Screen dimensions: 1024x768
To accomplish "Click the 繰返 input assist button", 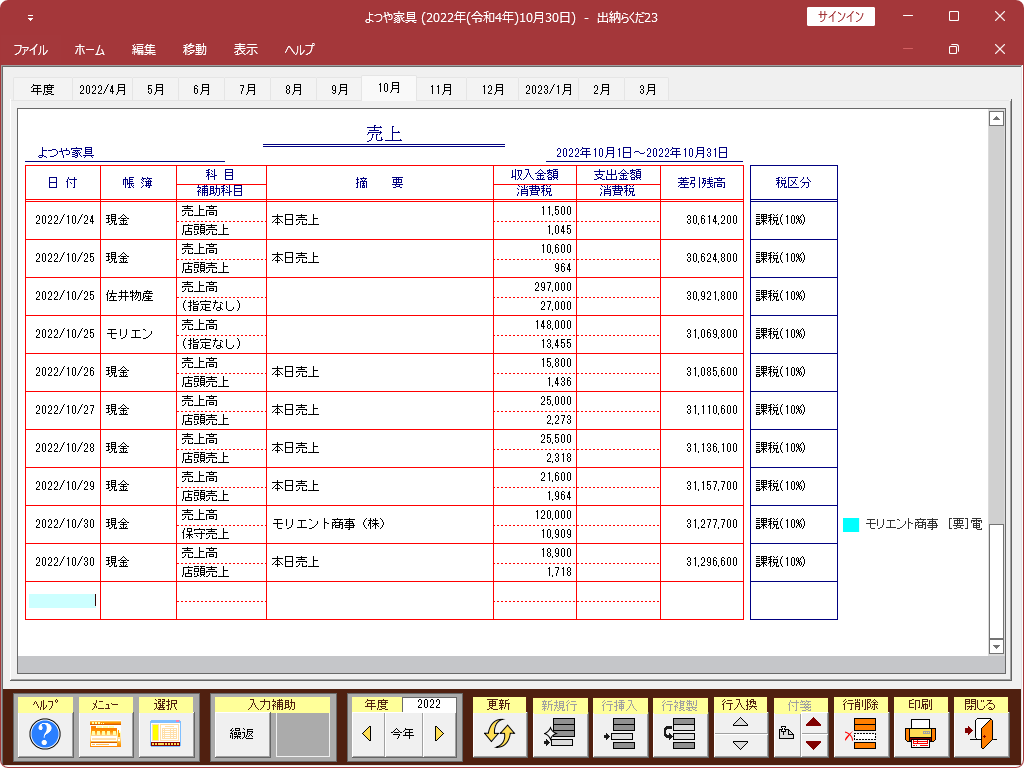I will (242, 734).
